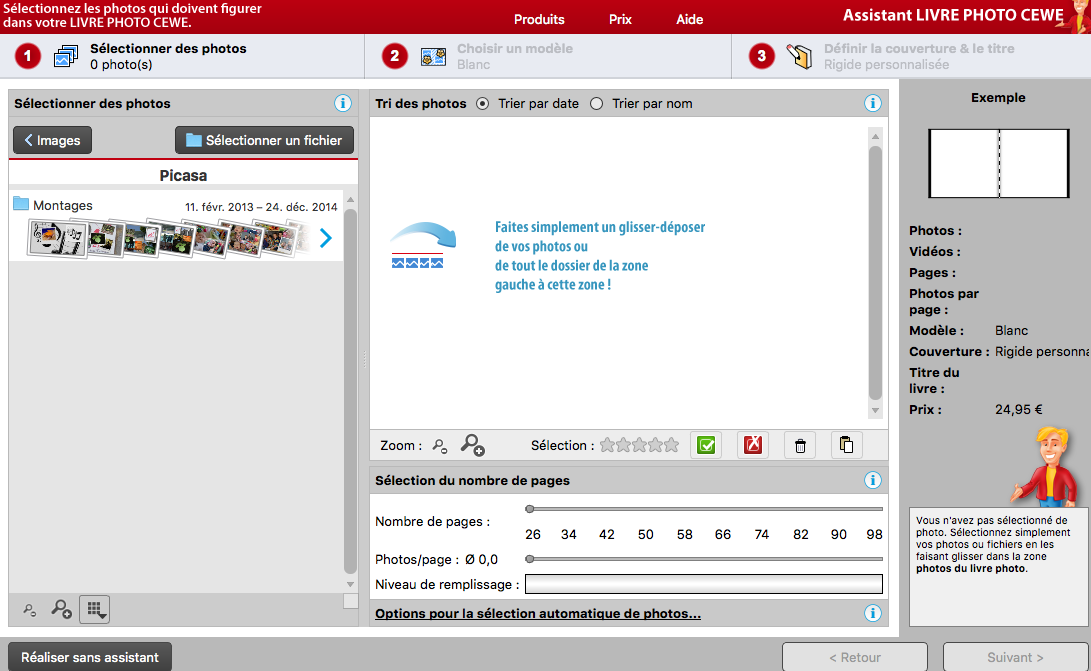Click the red deselect X button
The width and height of the screenshot is (1091, 671).
tap(753, 445)
